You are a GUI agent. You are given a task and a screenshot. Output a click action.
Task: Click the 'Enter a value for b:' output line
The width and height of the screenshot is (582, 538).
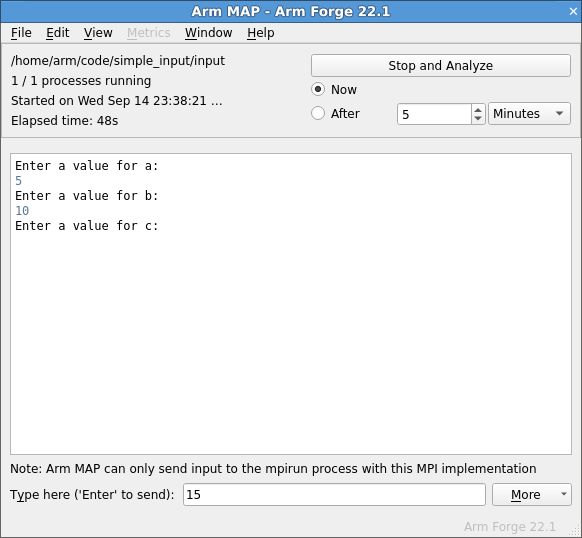(x=87, y=196)
